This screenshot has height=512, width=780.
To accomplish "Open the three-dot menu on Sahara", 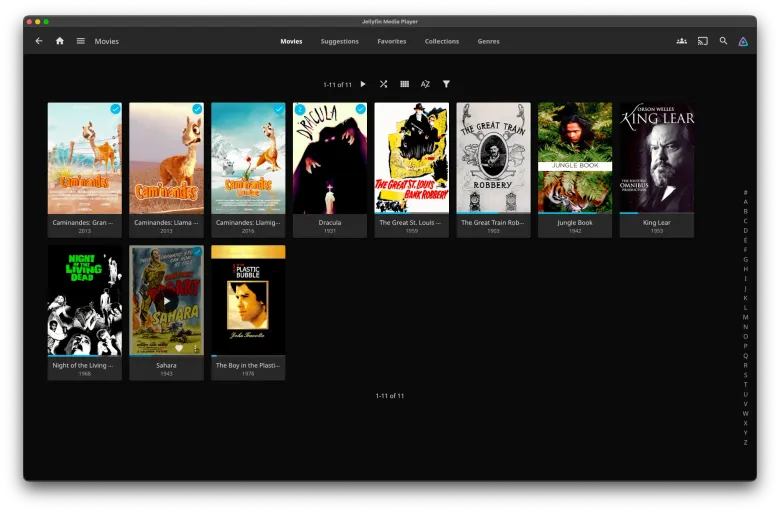I will pyautogui.click(x=195, y=348).
